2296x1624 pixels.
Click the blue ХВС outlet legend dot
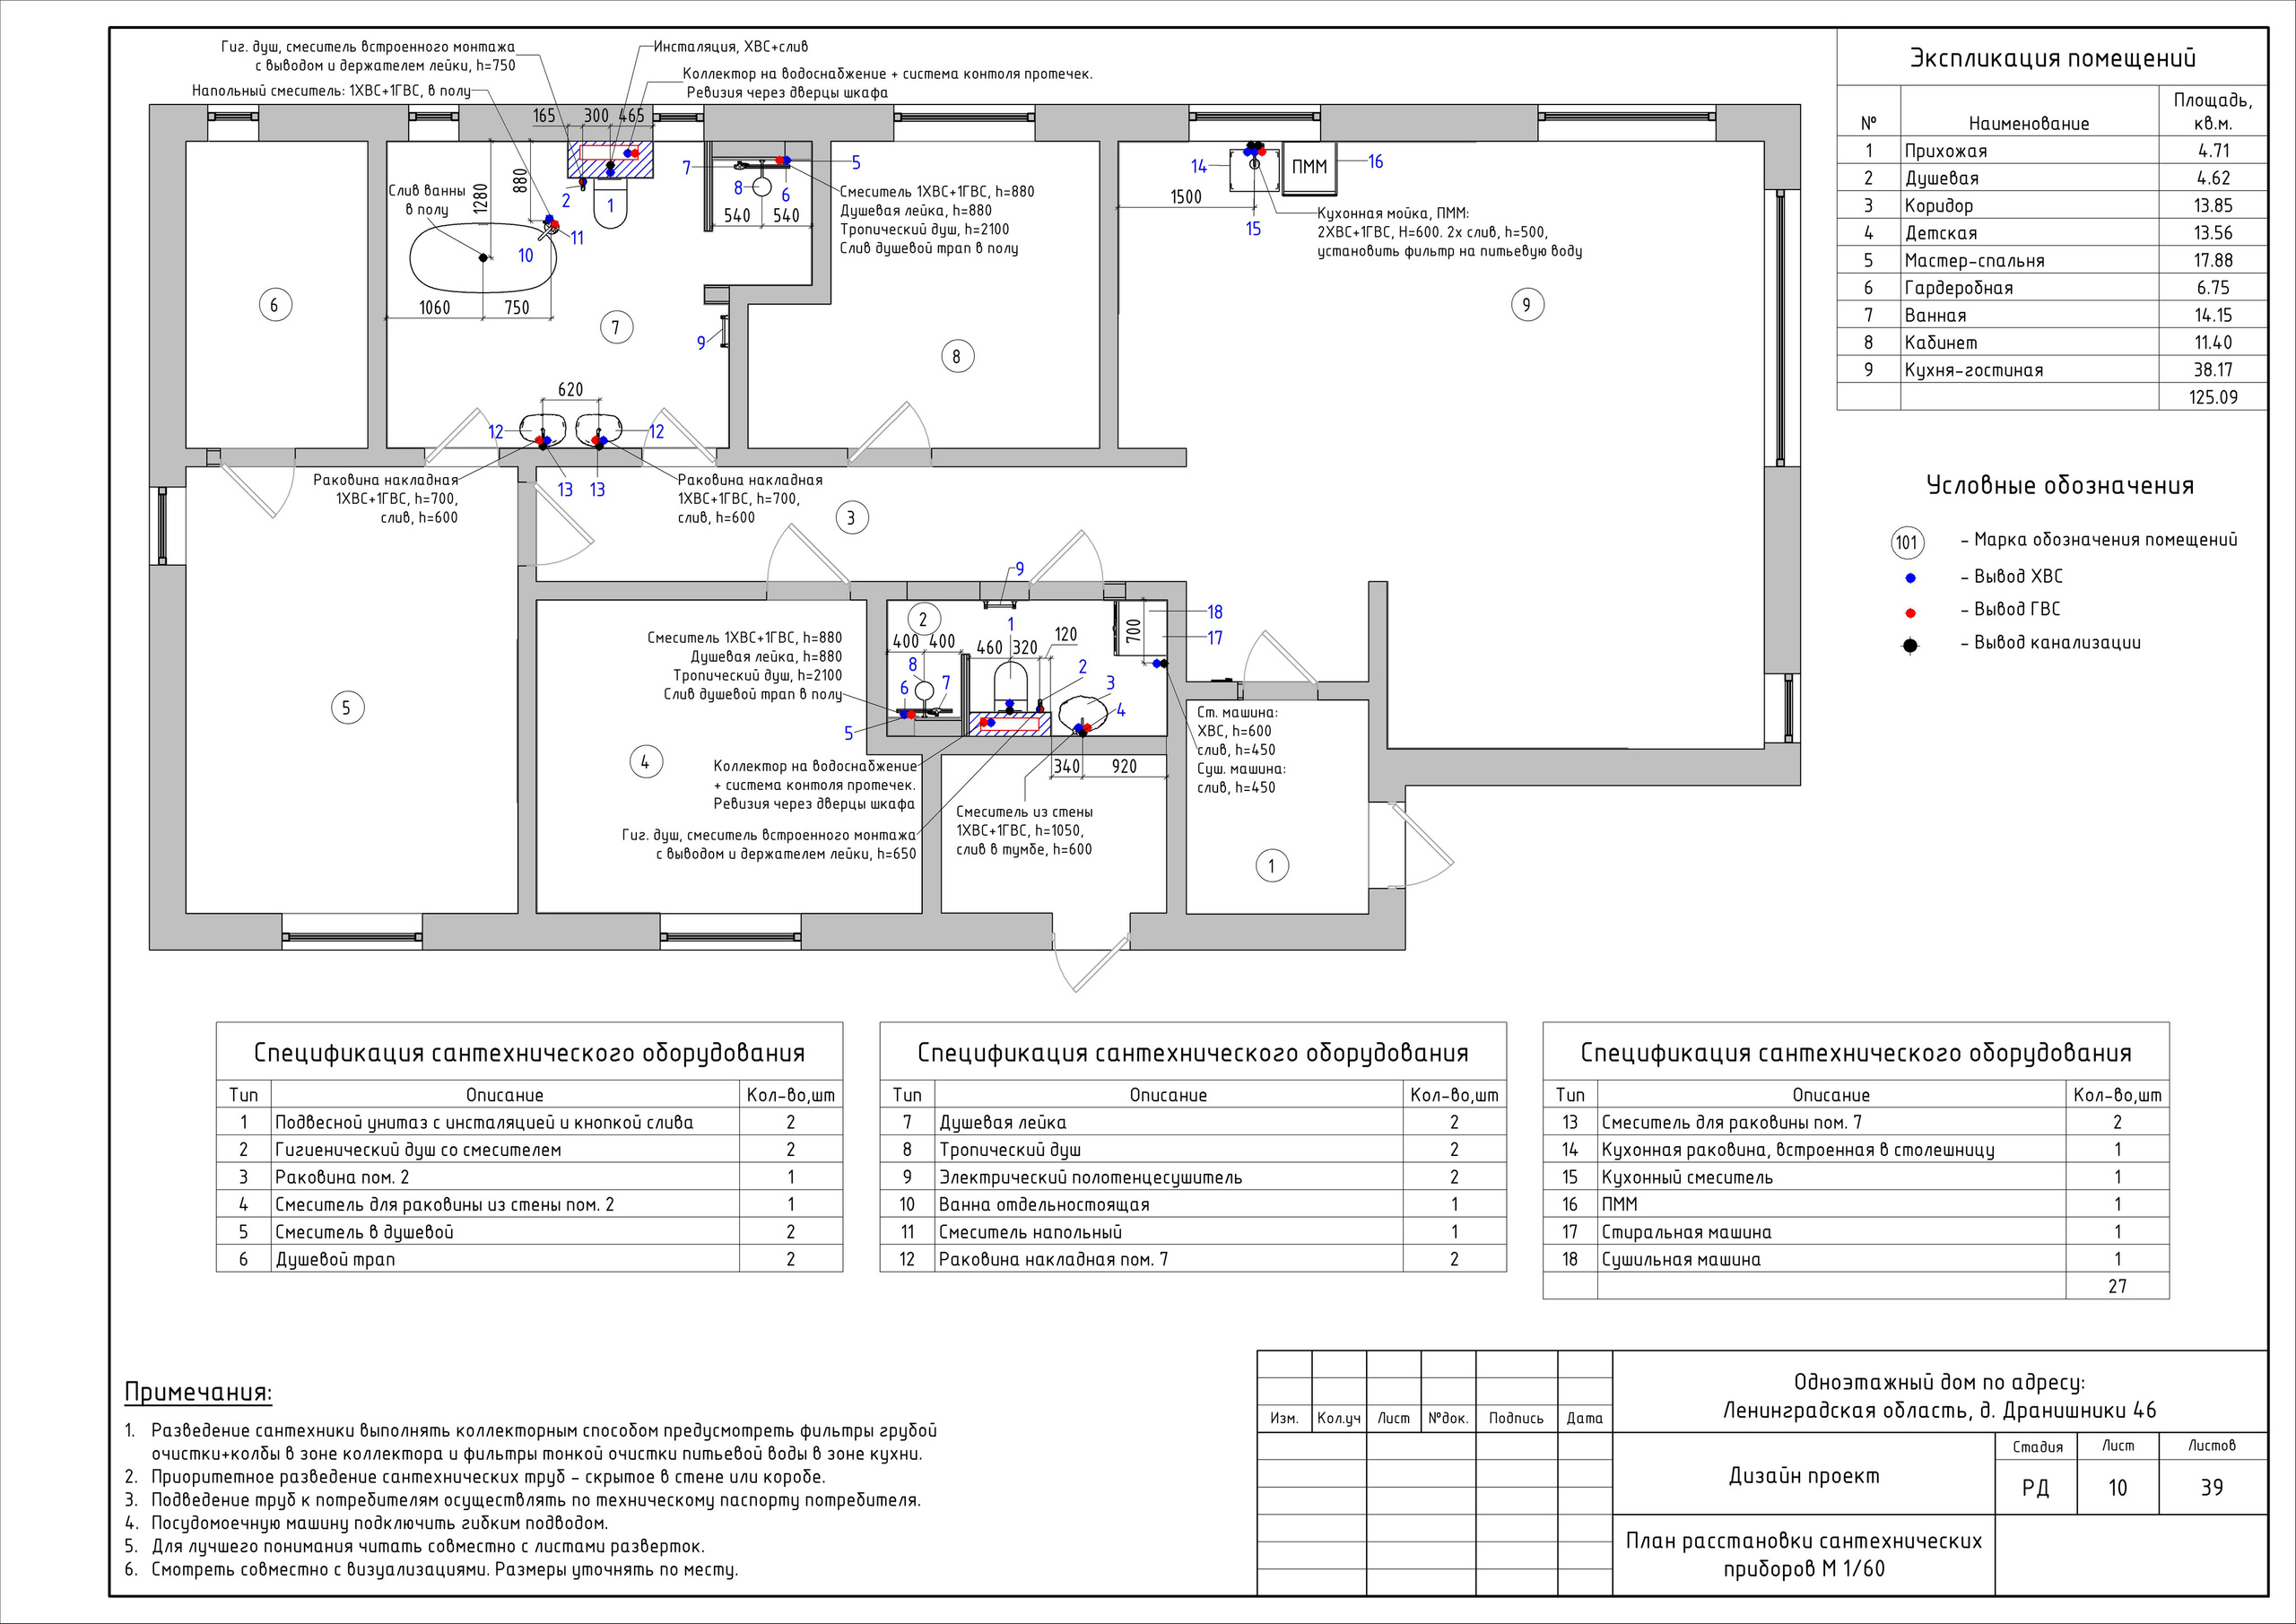pyautogui.click(x=1910, y=578)
